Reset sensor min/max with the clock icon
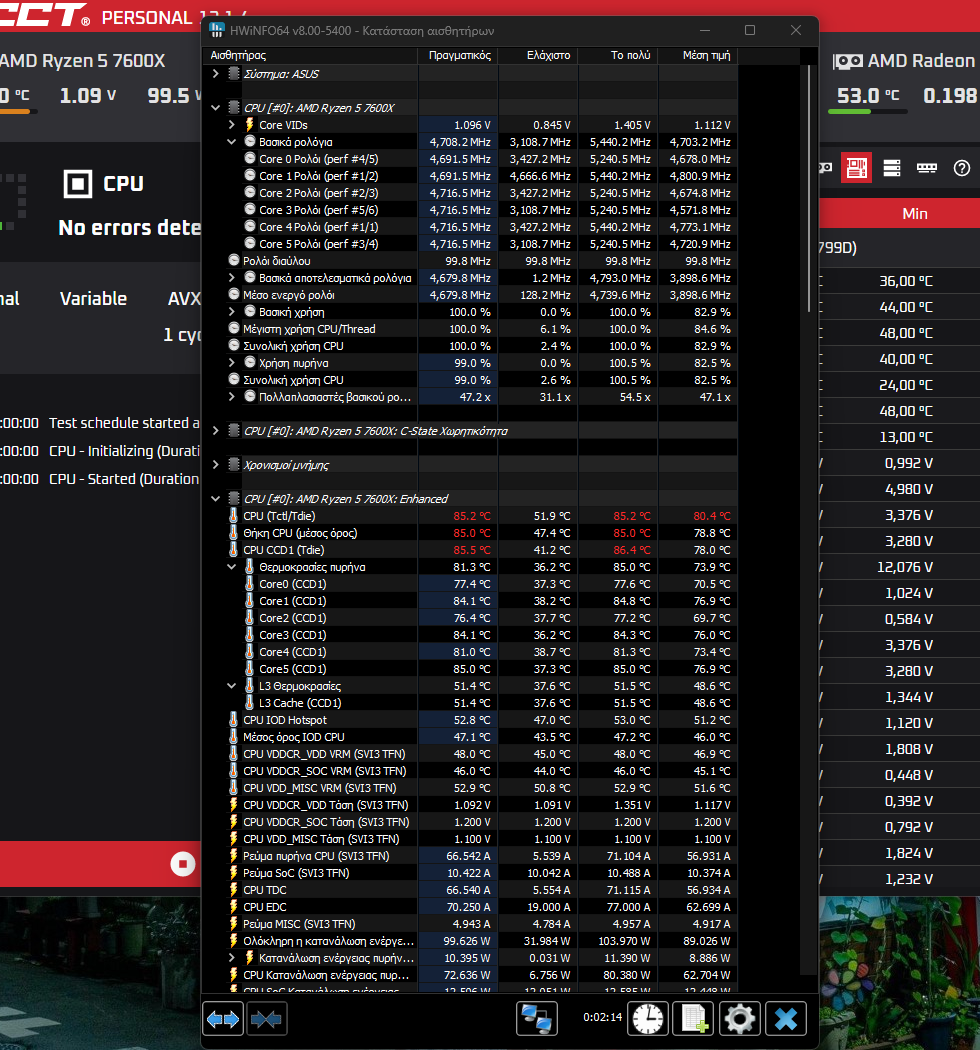Image resolution: width=980 pixels, height=1050 pixels. pyautogui.click(x=647, y=1019)
